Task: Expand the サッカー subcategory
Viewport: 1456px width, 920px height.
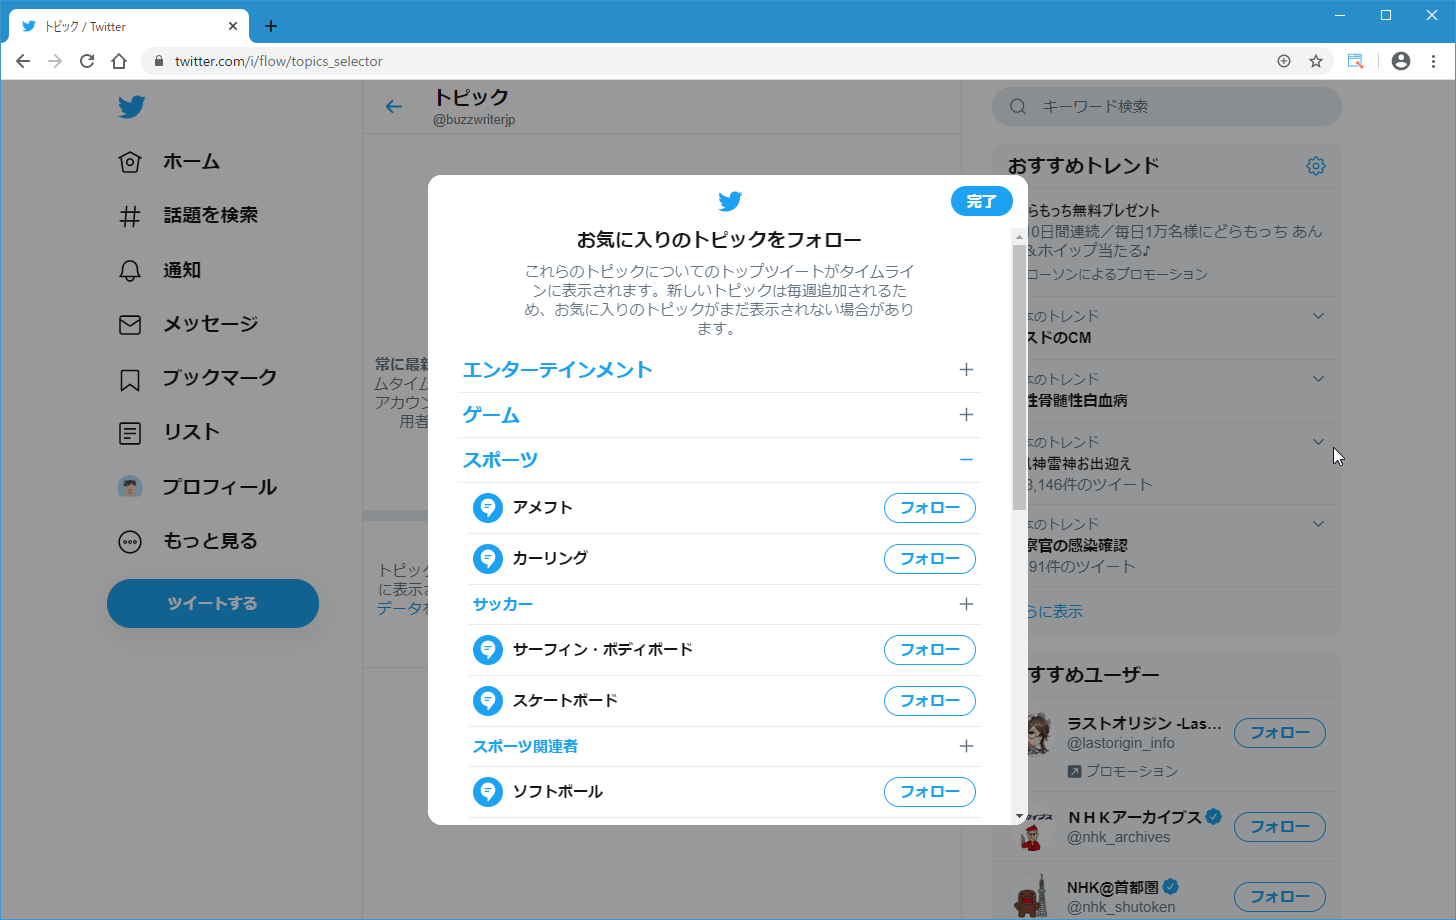Action: pos(966,603)
